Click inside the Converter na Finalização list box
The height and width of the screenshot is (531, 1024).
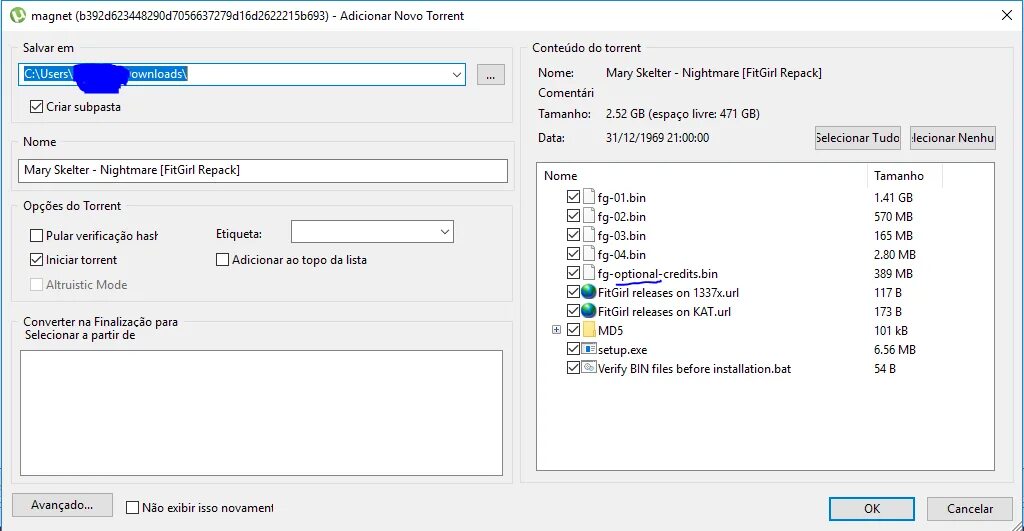[x=261, y=413]
